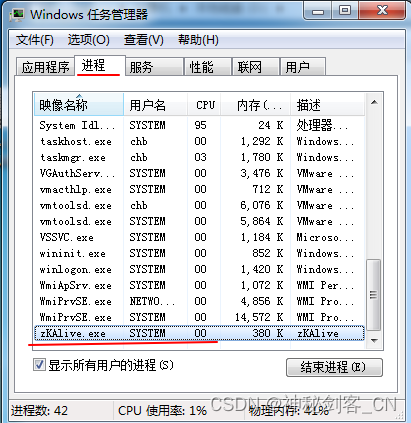
Task: Click the vertical scrollbar thumb
Action: click(374, 294)
